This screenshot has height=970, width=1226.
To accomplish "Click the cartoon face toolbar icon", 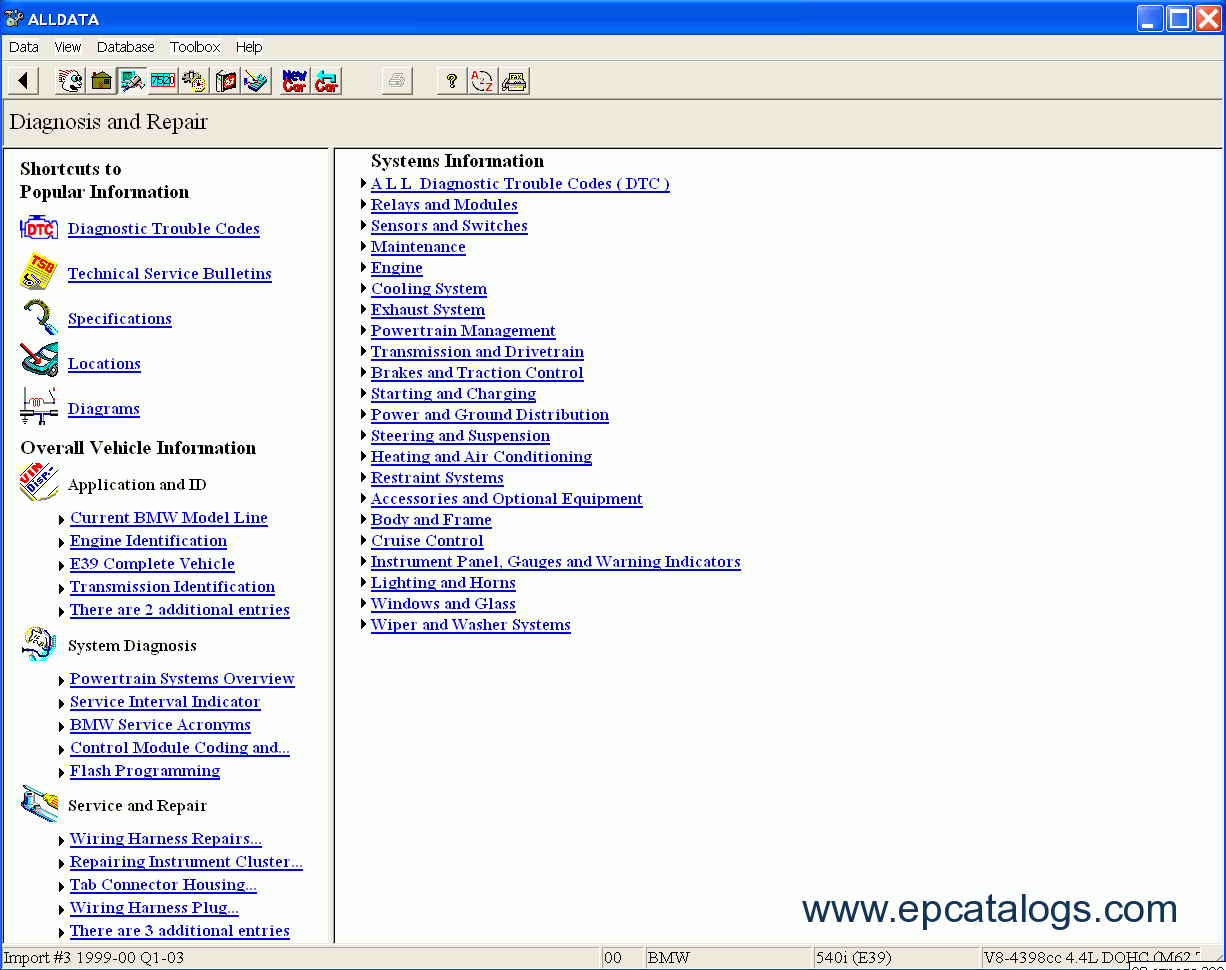I will pos(70,81).
